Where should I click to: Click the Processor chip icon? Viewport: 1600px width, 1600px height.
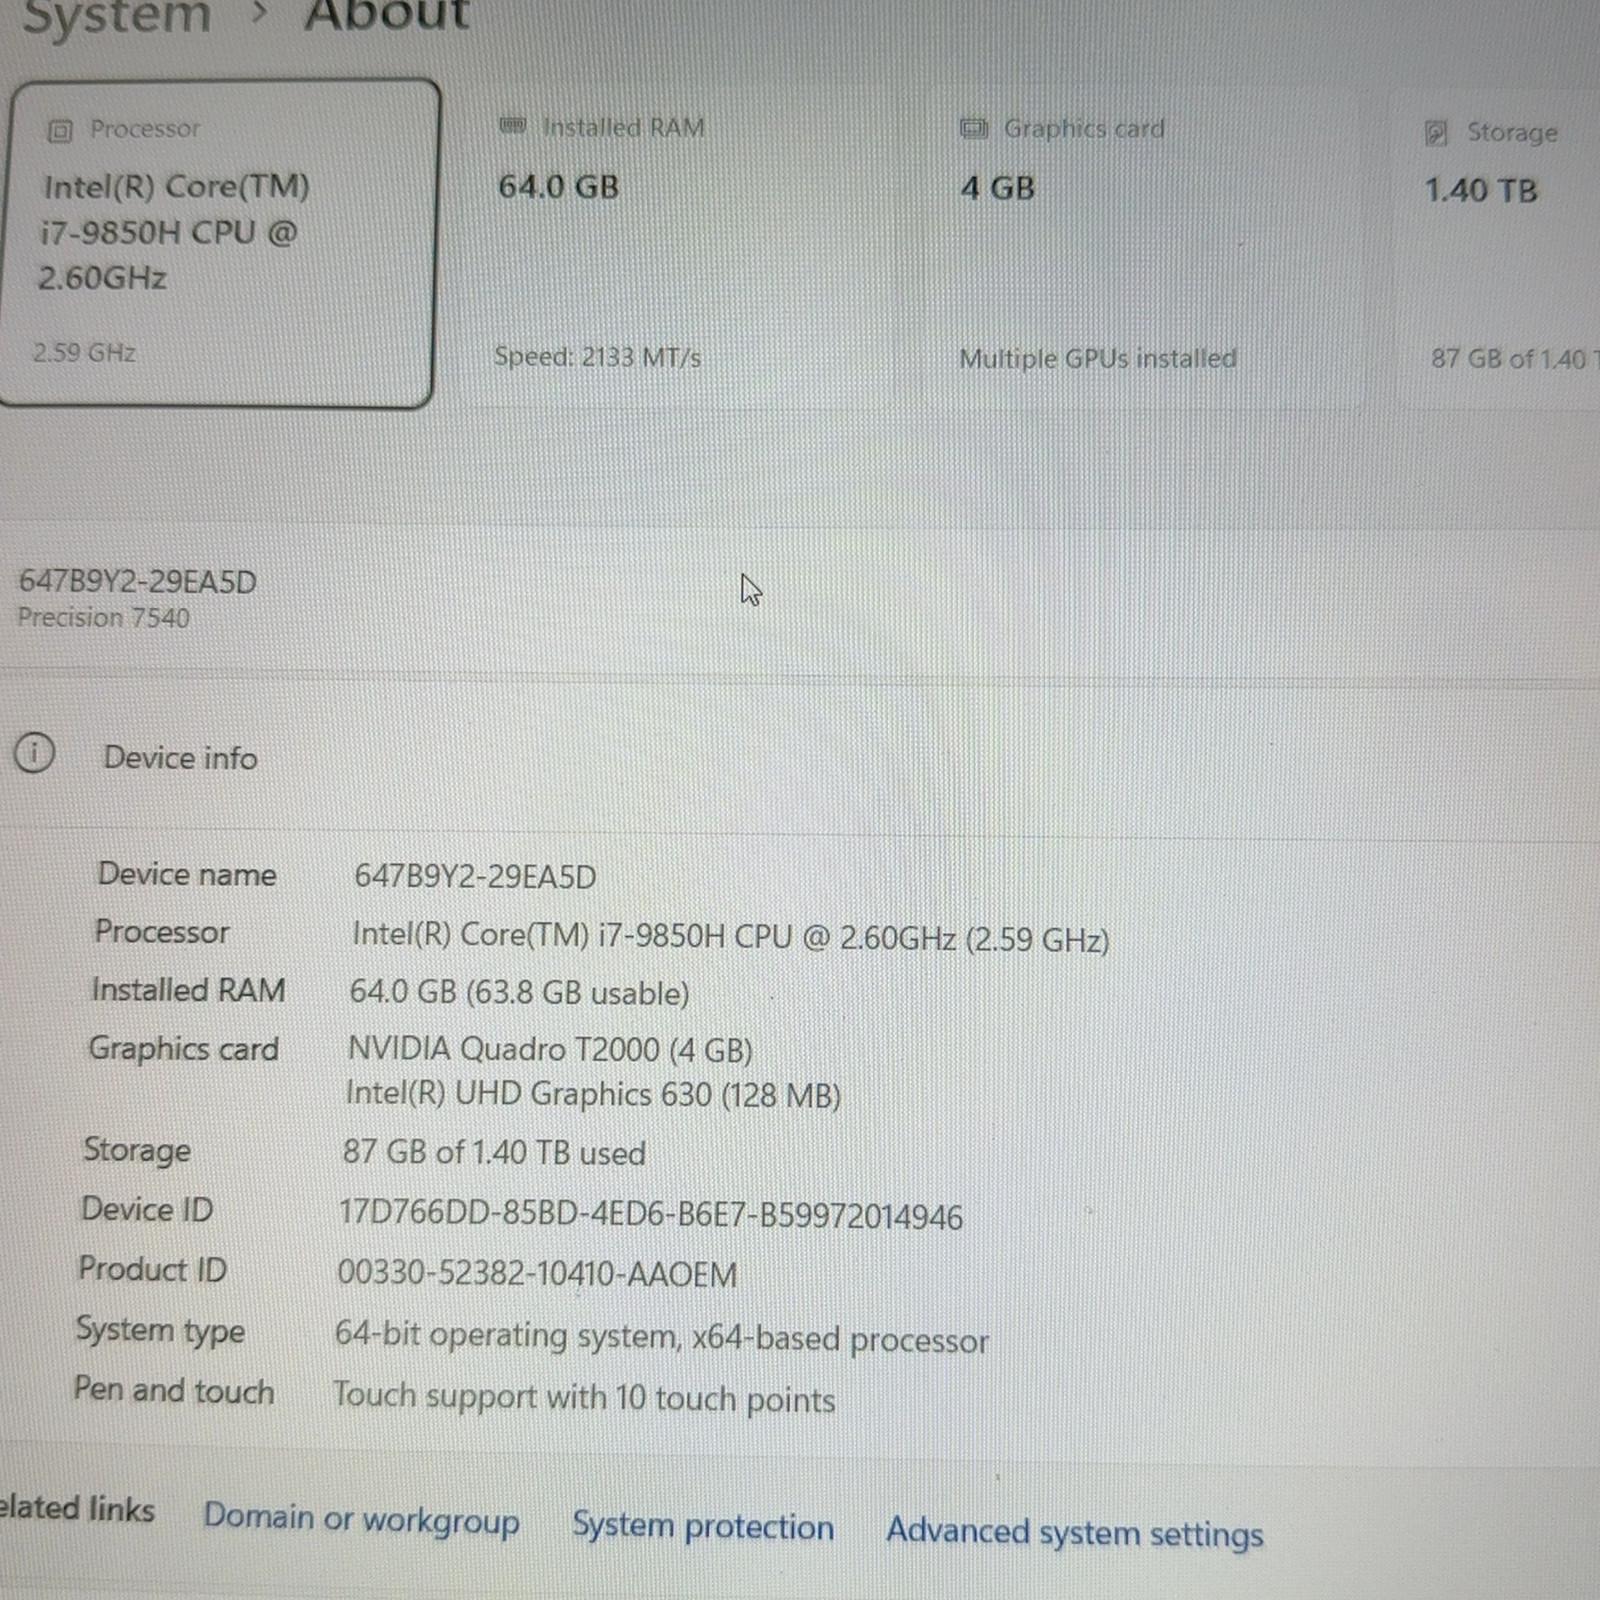[x=60, y=130]
